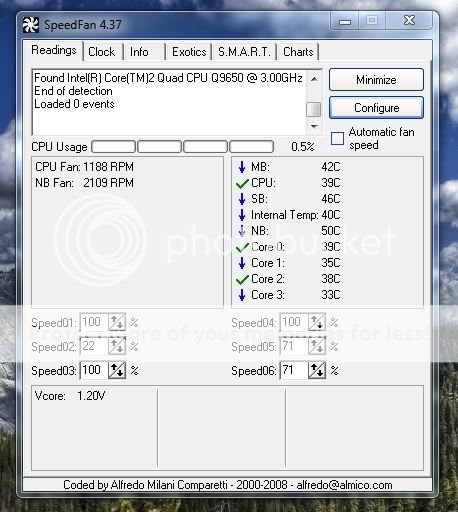Click the arrow icon beside Internal Temp

(242, 215)
